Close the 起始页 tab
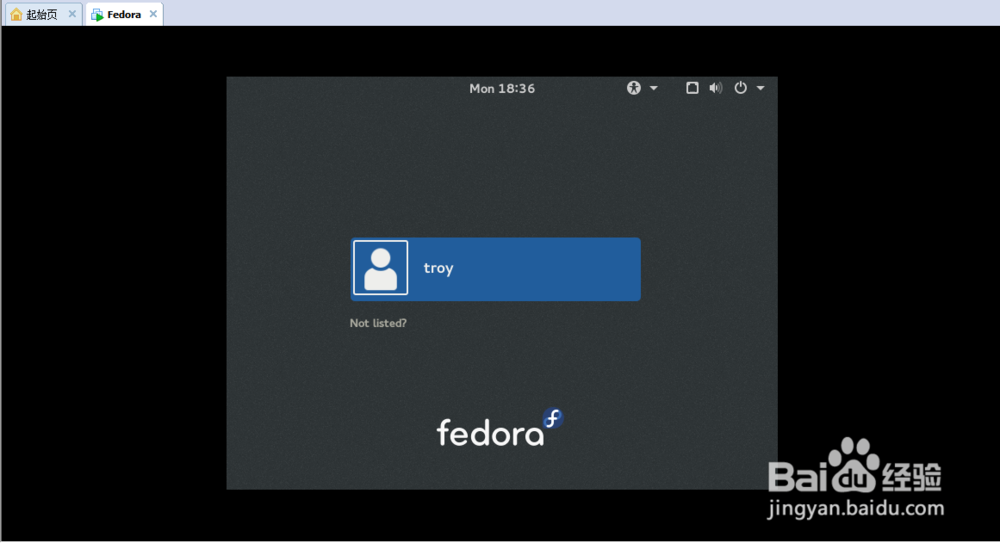 72,13
